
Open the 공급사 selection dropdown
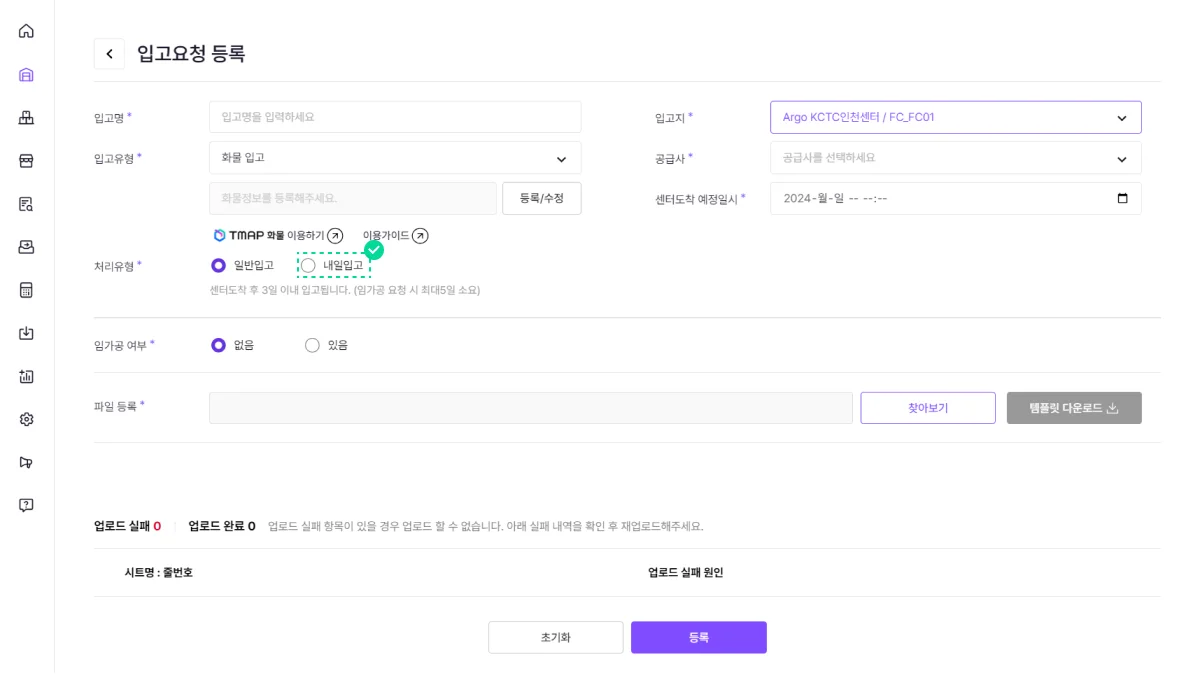coord(955,158)
